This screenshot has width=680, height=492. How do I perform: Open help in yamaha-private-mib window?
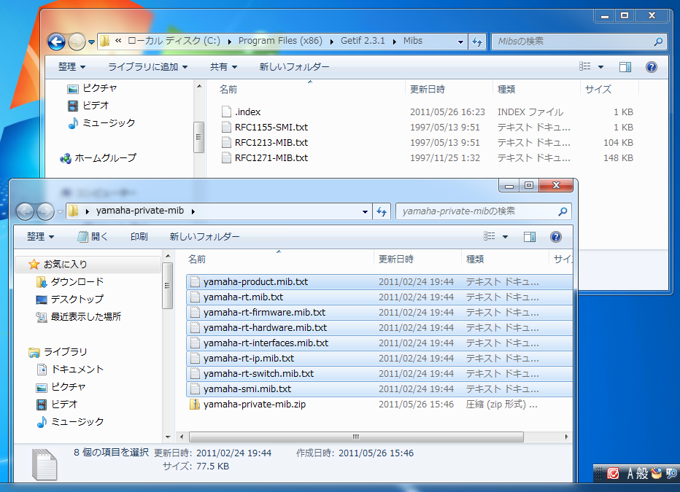556,237
